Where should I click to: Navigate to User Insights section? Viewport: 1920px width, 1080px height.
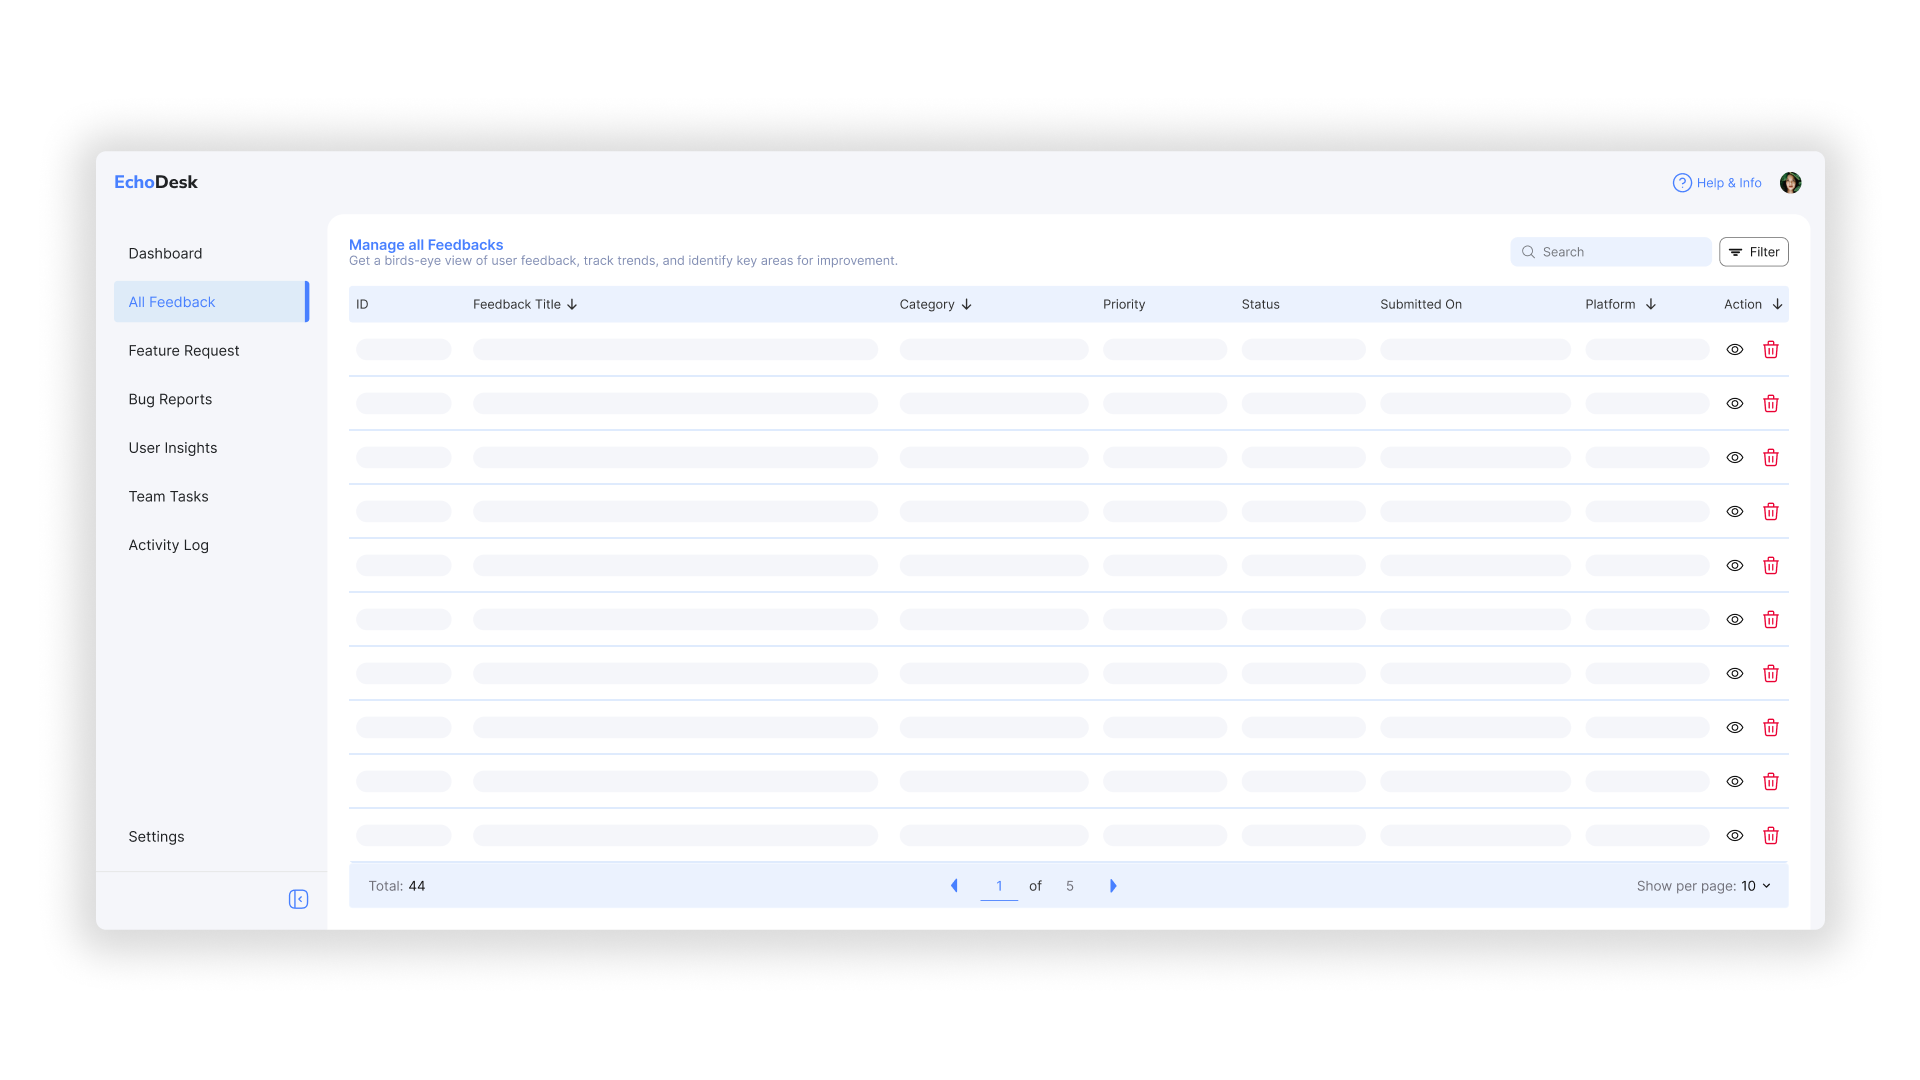coord(172,448)
